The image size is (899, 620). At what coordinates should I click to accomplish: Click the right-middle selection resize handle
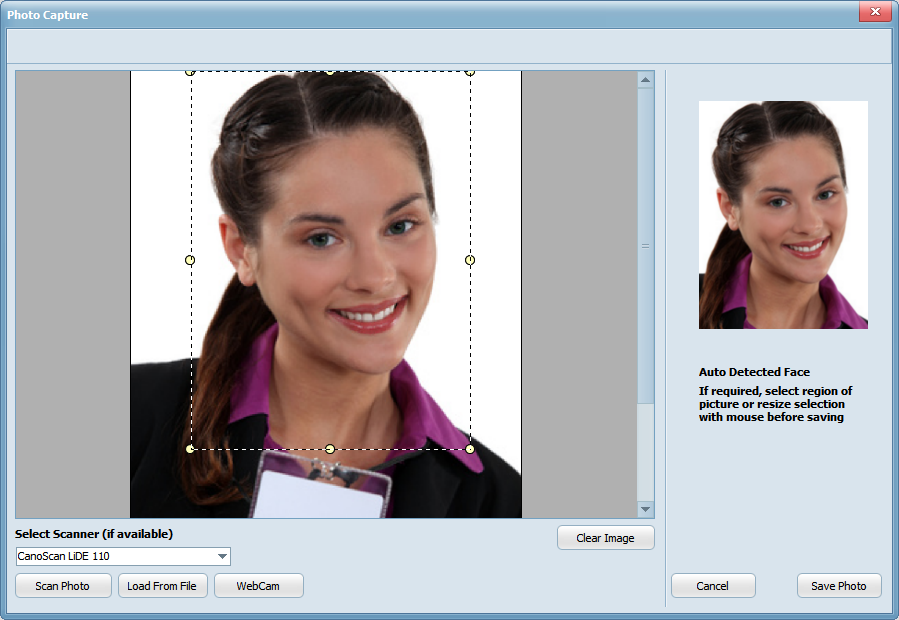pyautogui.click(x=470, y=260)
